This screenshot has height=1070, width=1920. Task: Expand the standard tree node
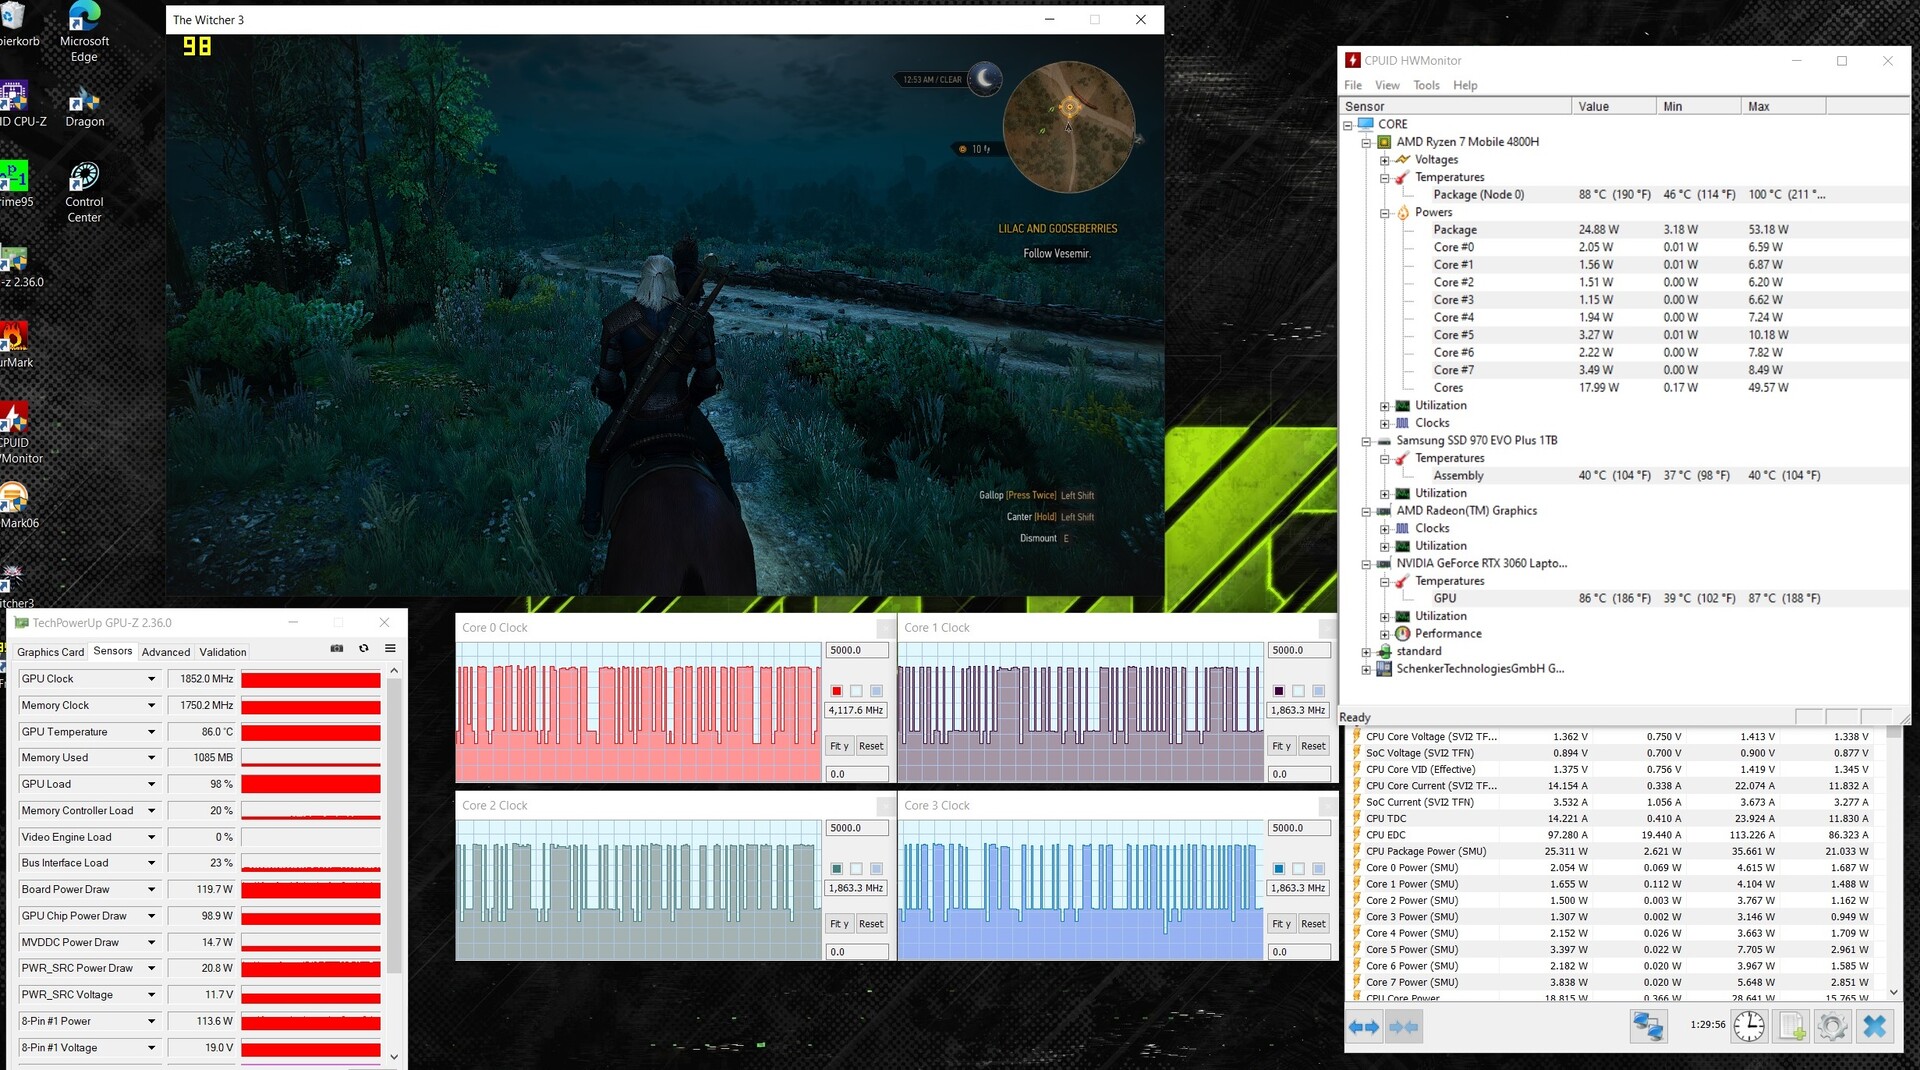1366,652
